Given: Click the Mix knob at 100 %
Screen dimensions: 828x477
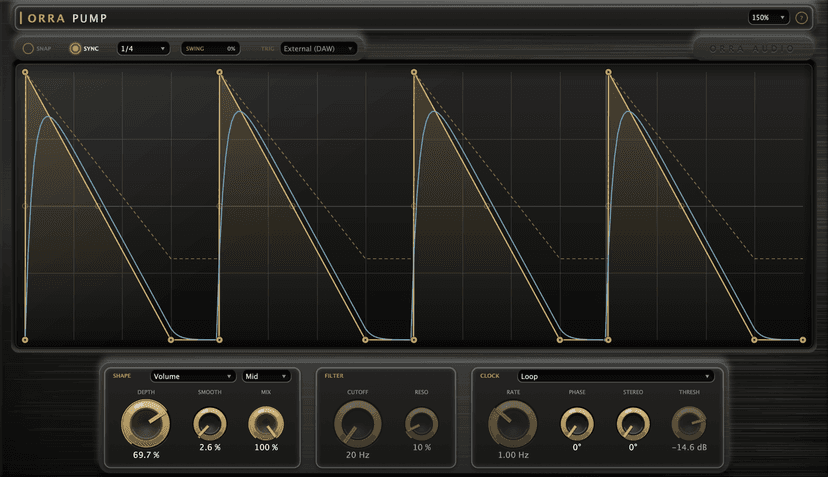Looking at the screenshot, I should [x=266, y=424].
